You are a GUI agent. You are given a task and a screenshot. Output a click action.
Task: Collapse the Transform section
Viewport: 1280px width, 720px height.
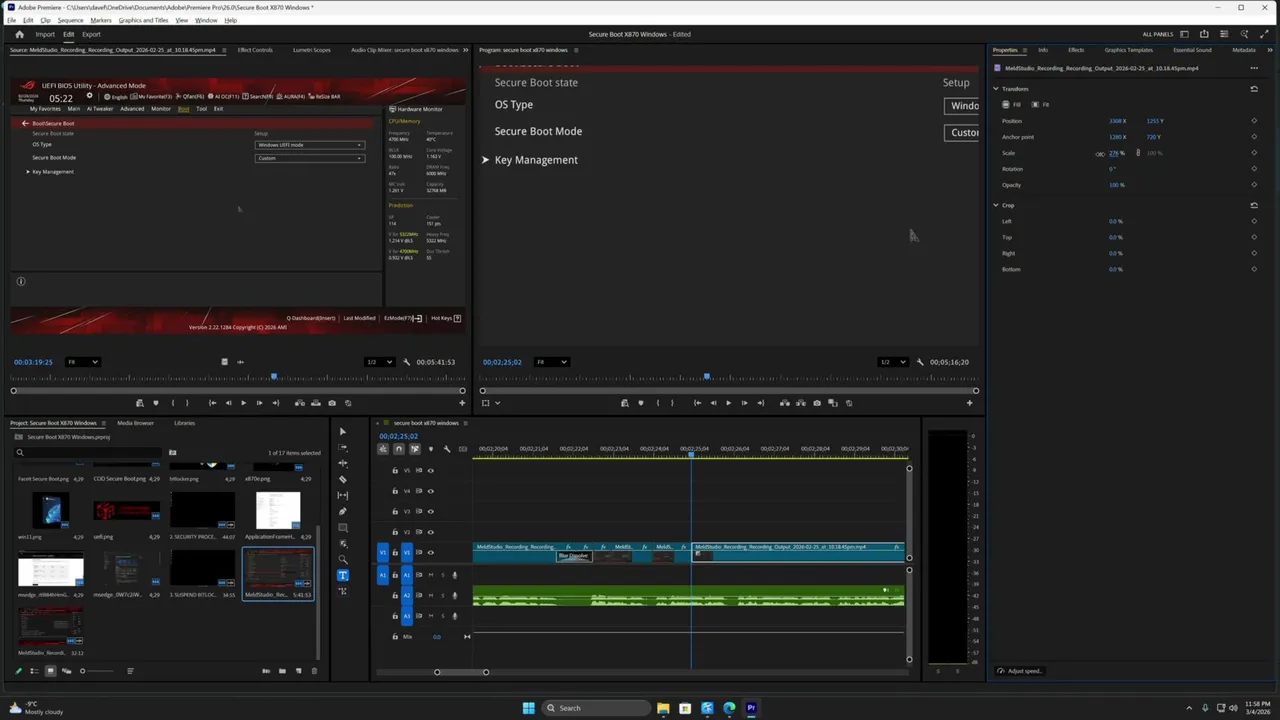click(x=996, y=89)
